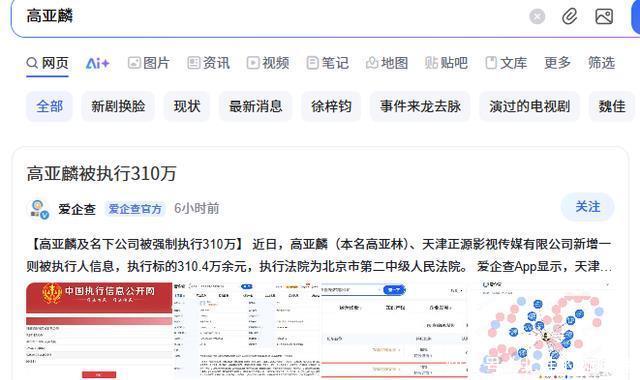Go to the 笔记 tab

coord(328,63)
